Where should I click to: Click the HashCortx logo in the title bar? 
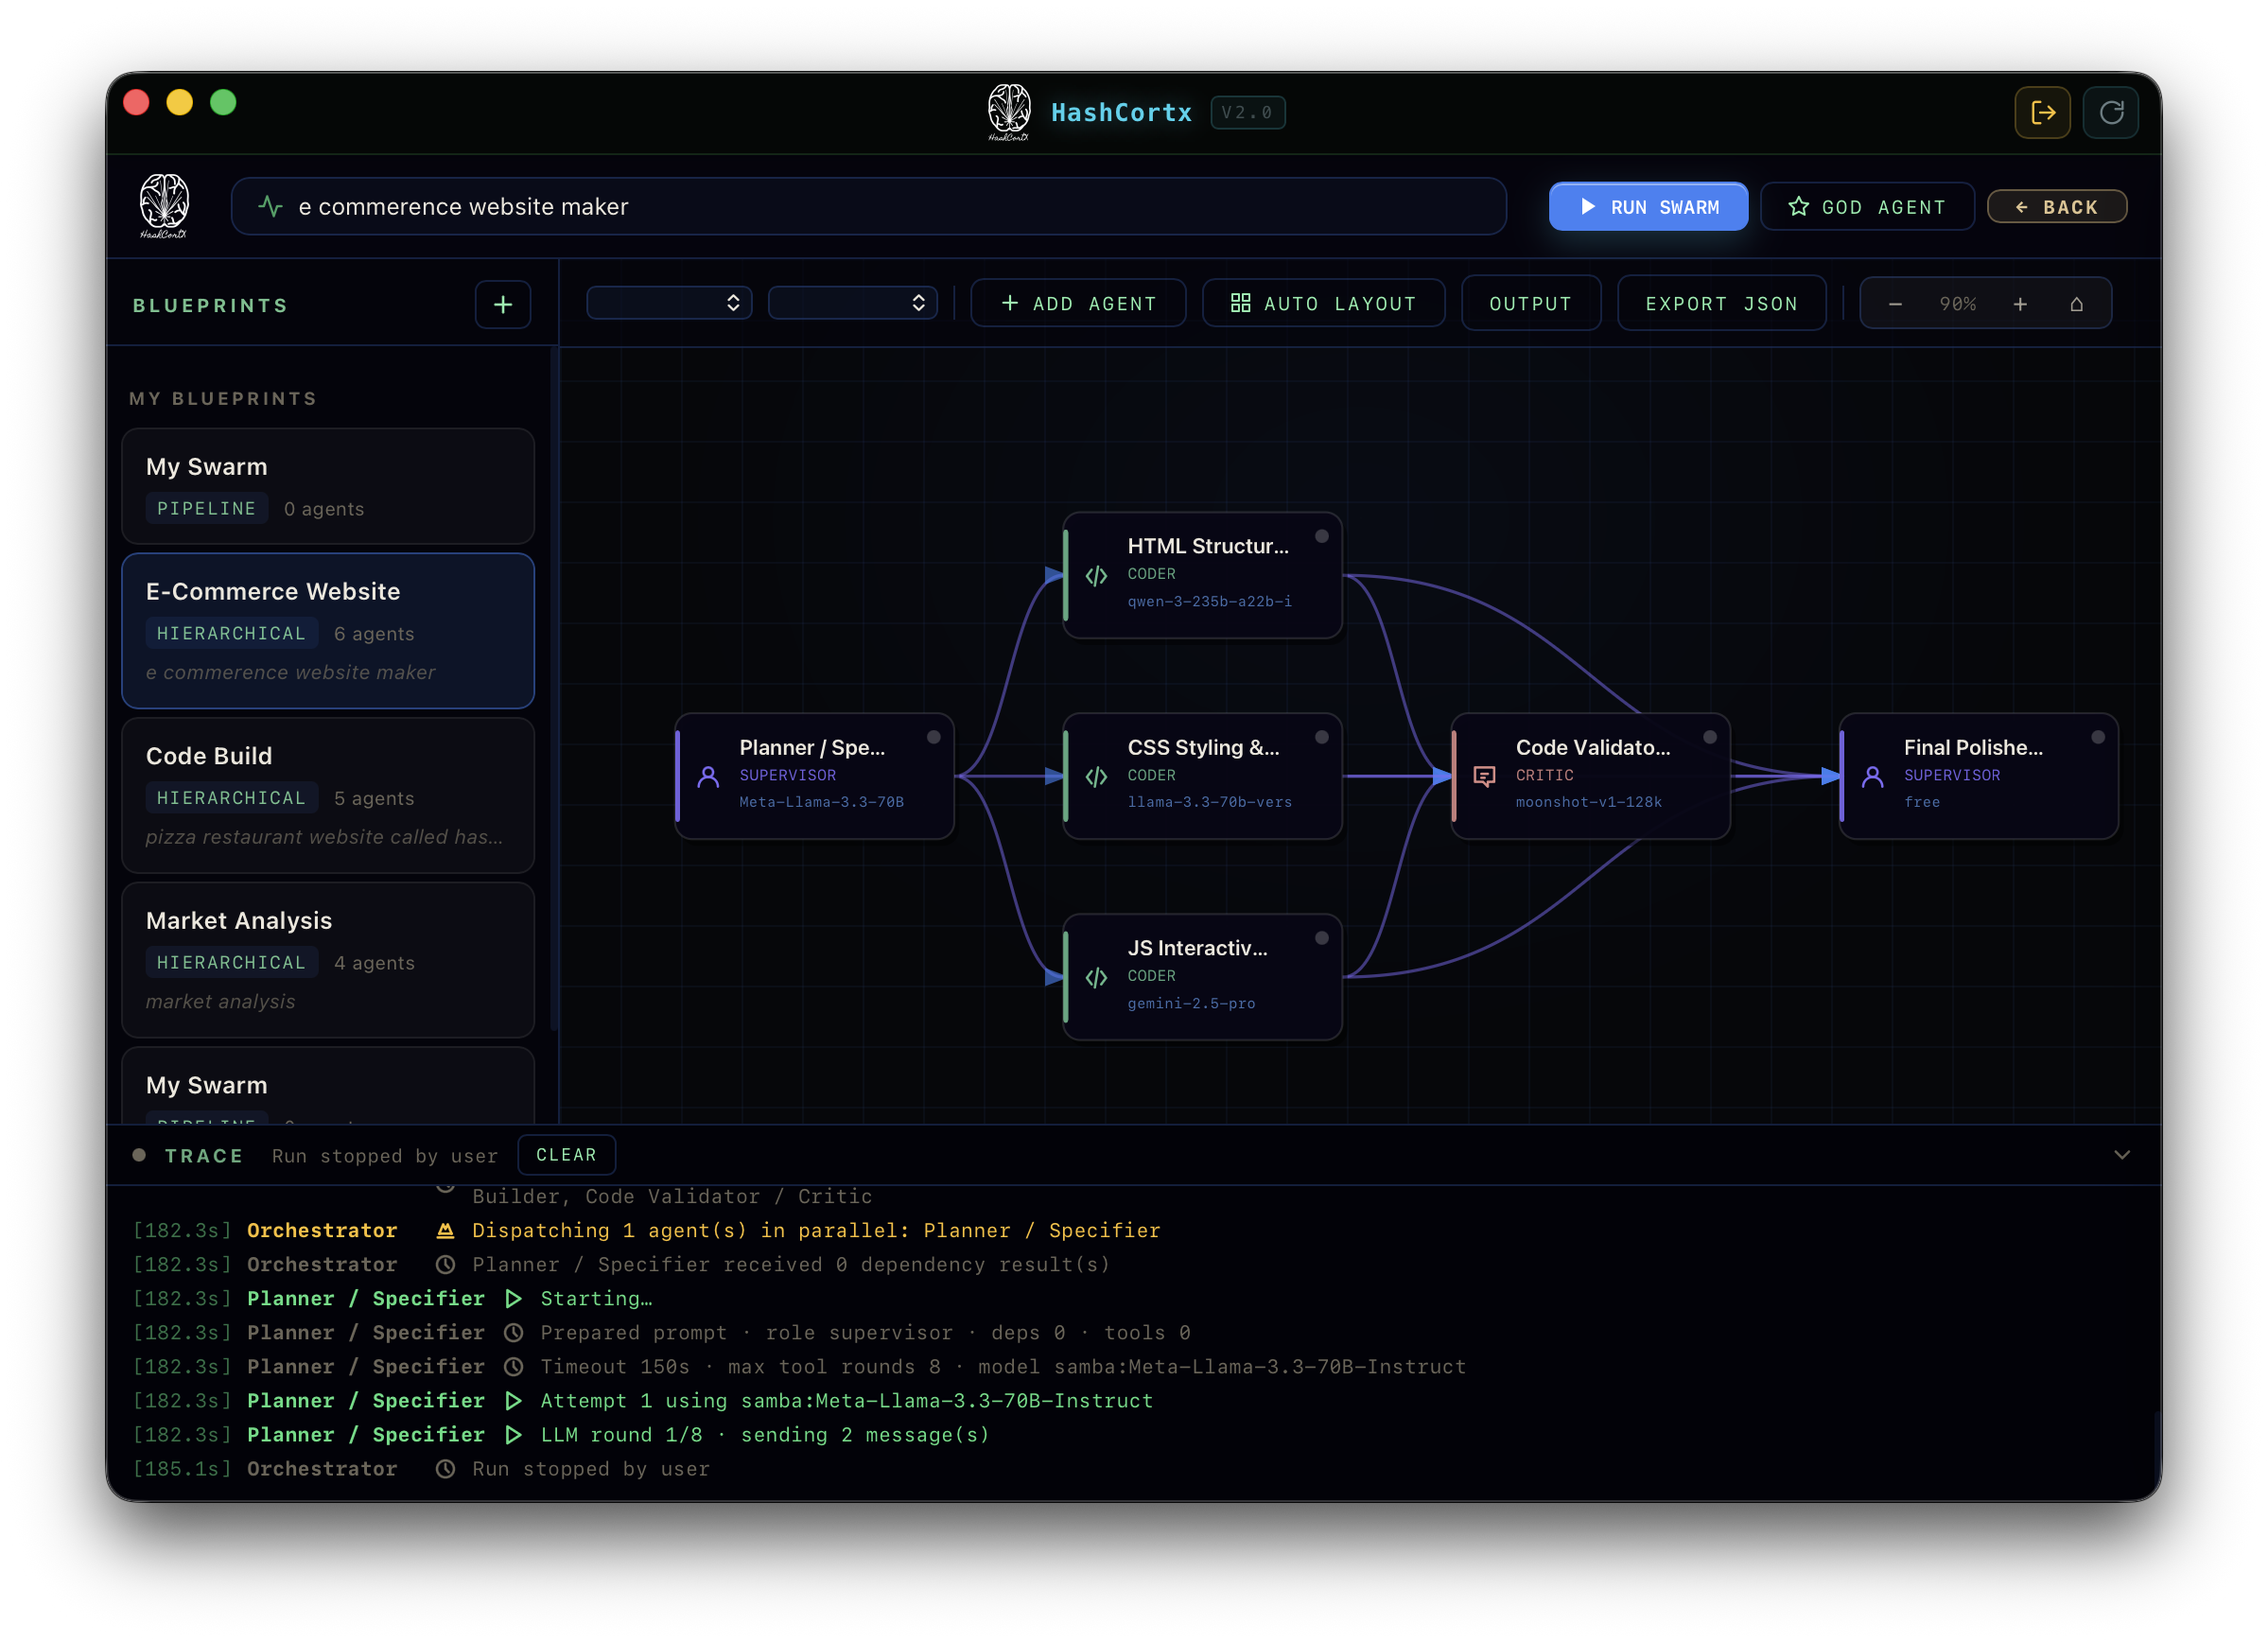(1008, 112)
